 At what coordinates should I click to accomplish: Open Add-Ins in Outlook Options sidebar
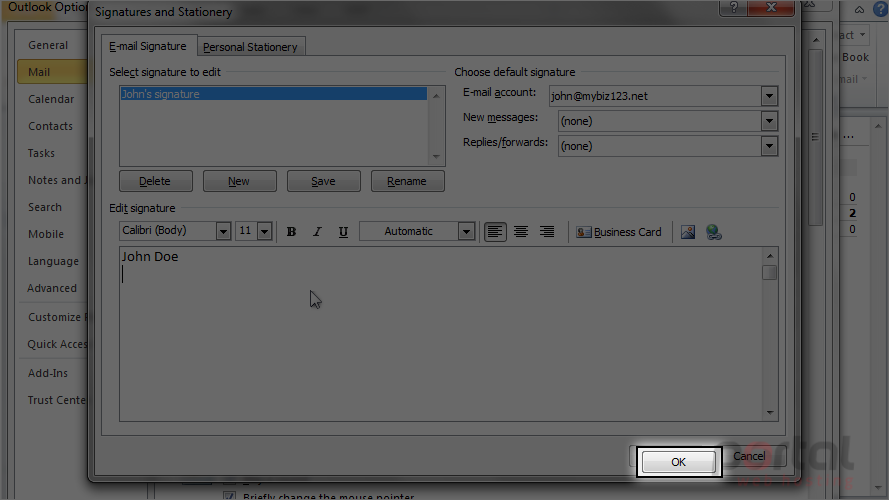point(48,374)
